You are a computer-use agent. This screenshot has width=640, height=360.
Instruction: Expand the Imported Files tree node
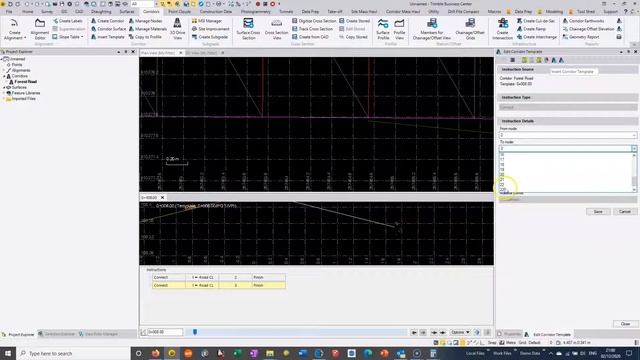click(4, 99)
